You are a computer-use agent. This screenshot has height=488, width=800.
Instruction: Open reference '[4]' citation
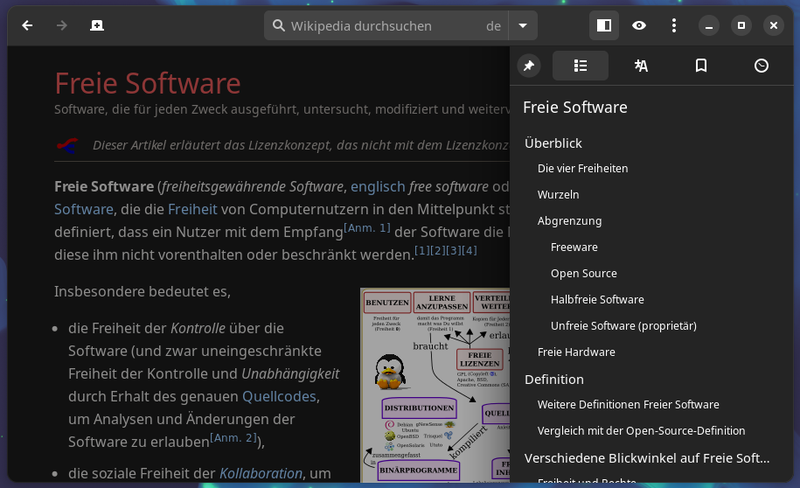coord(469,251)
